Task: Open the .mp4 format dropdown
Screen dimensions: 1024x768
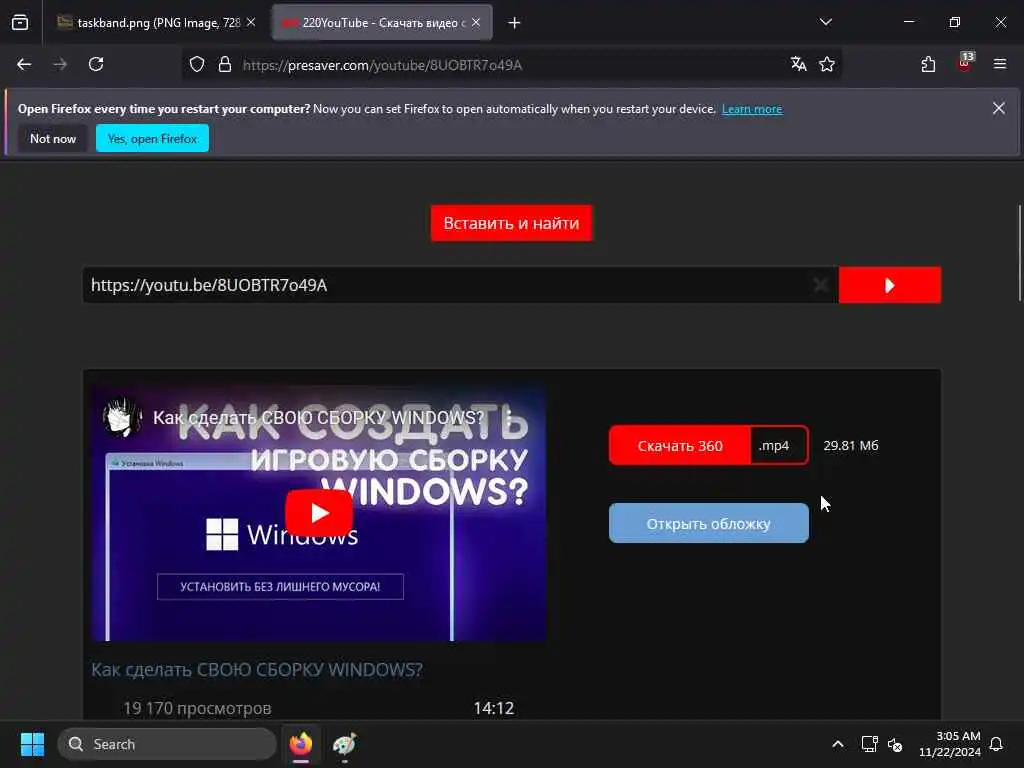Action: pos(779,445)
